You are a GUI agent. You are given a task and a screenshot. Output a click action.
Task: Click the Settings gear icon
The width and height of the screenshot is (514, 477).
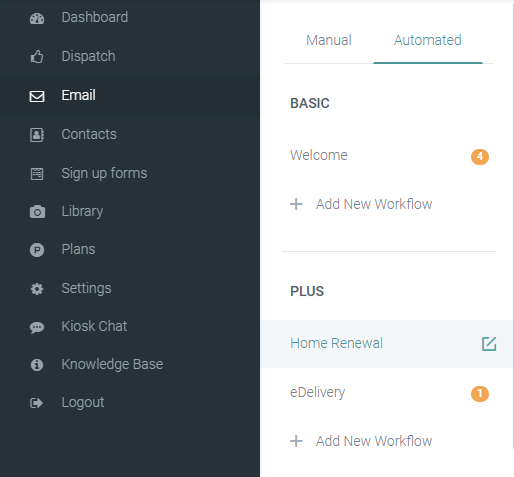(37, 289)
